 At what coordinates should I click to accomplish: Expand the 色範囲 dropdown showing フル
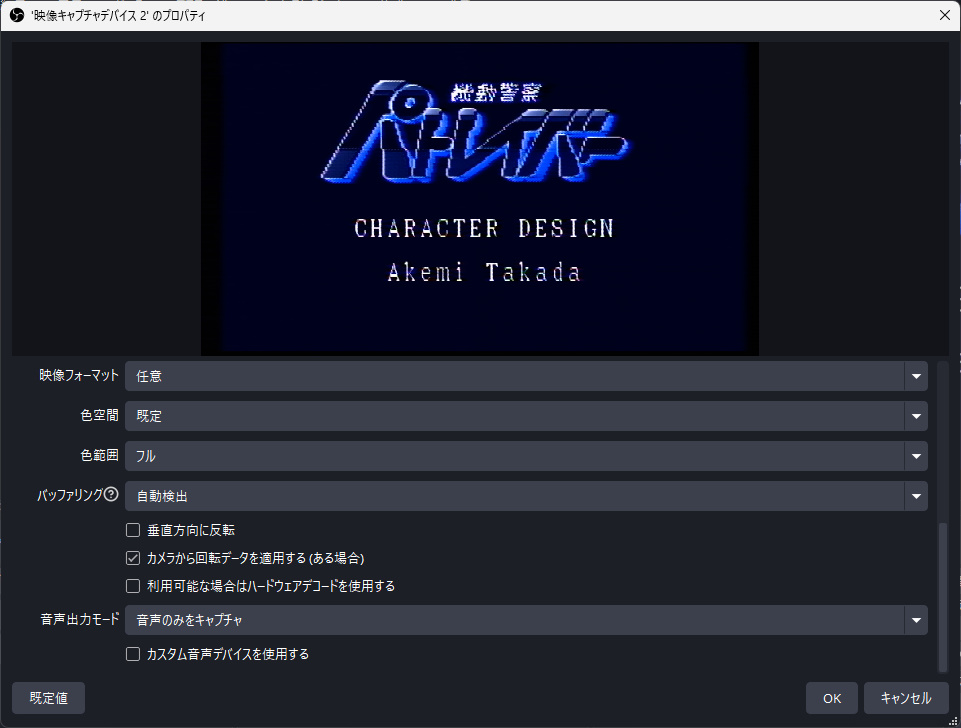point(526,456)
